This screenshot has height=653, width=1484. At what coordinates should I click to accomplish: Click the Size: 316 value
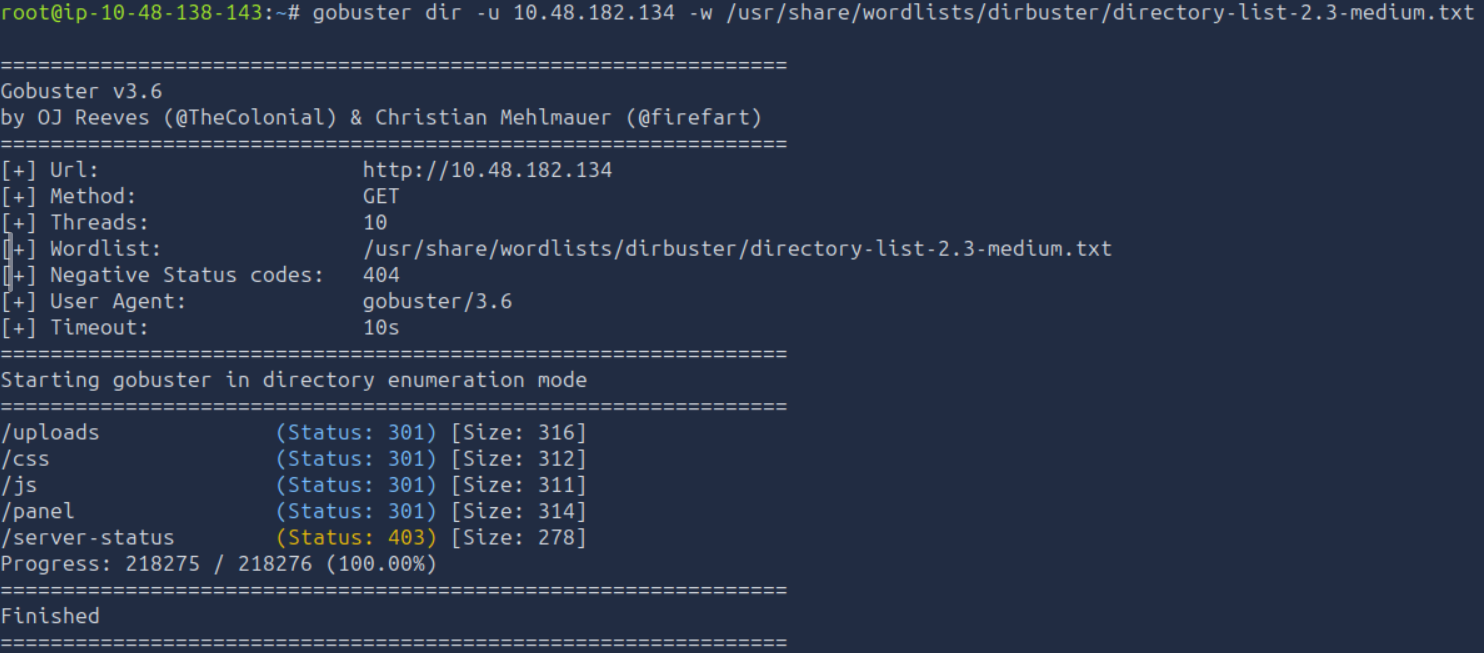(x=518, y=433)
